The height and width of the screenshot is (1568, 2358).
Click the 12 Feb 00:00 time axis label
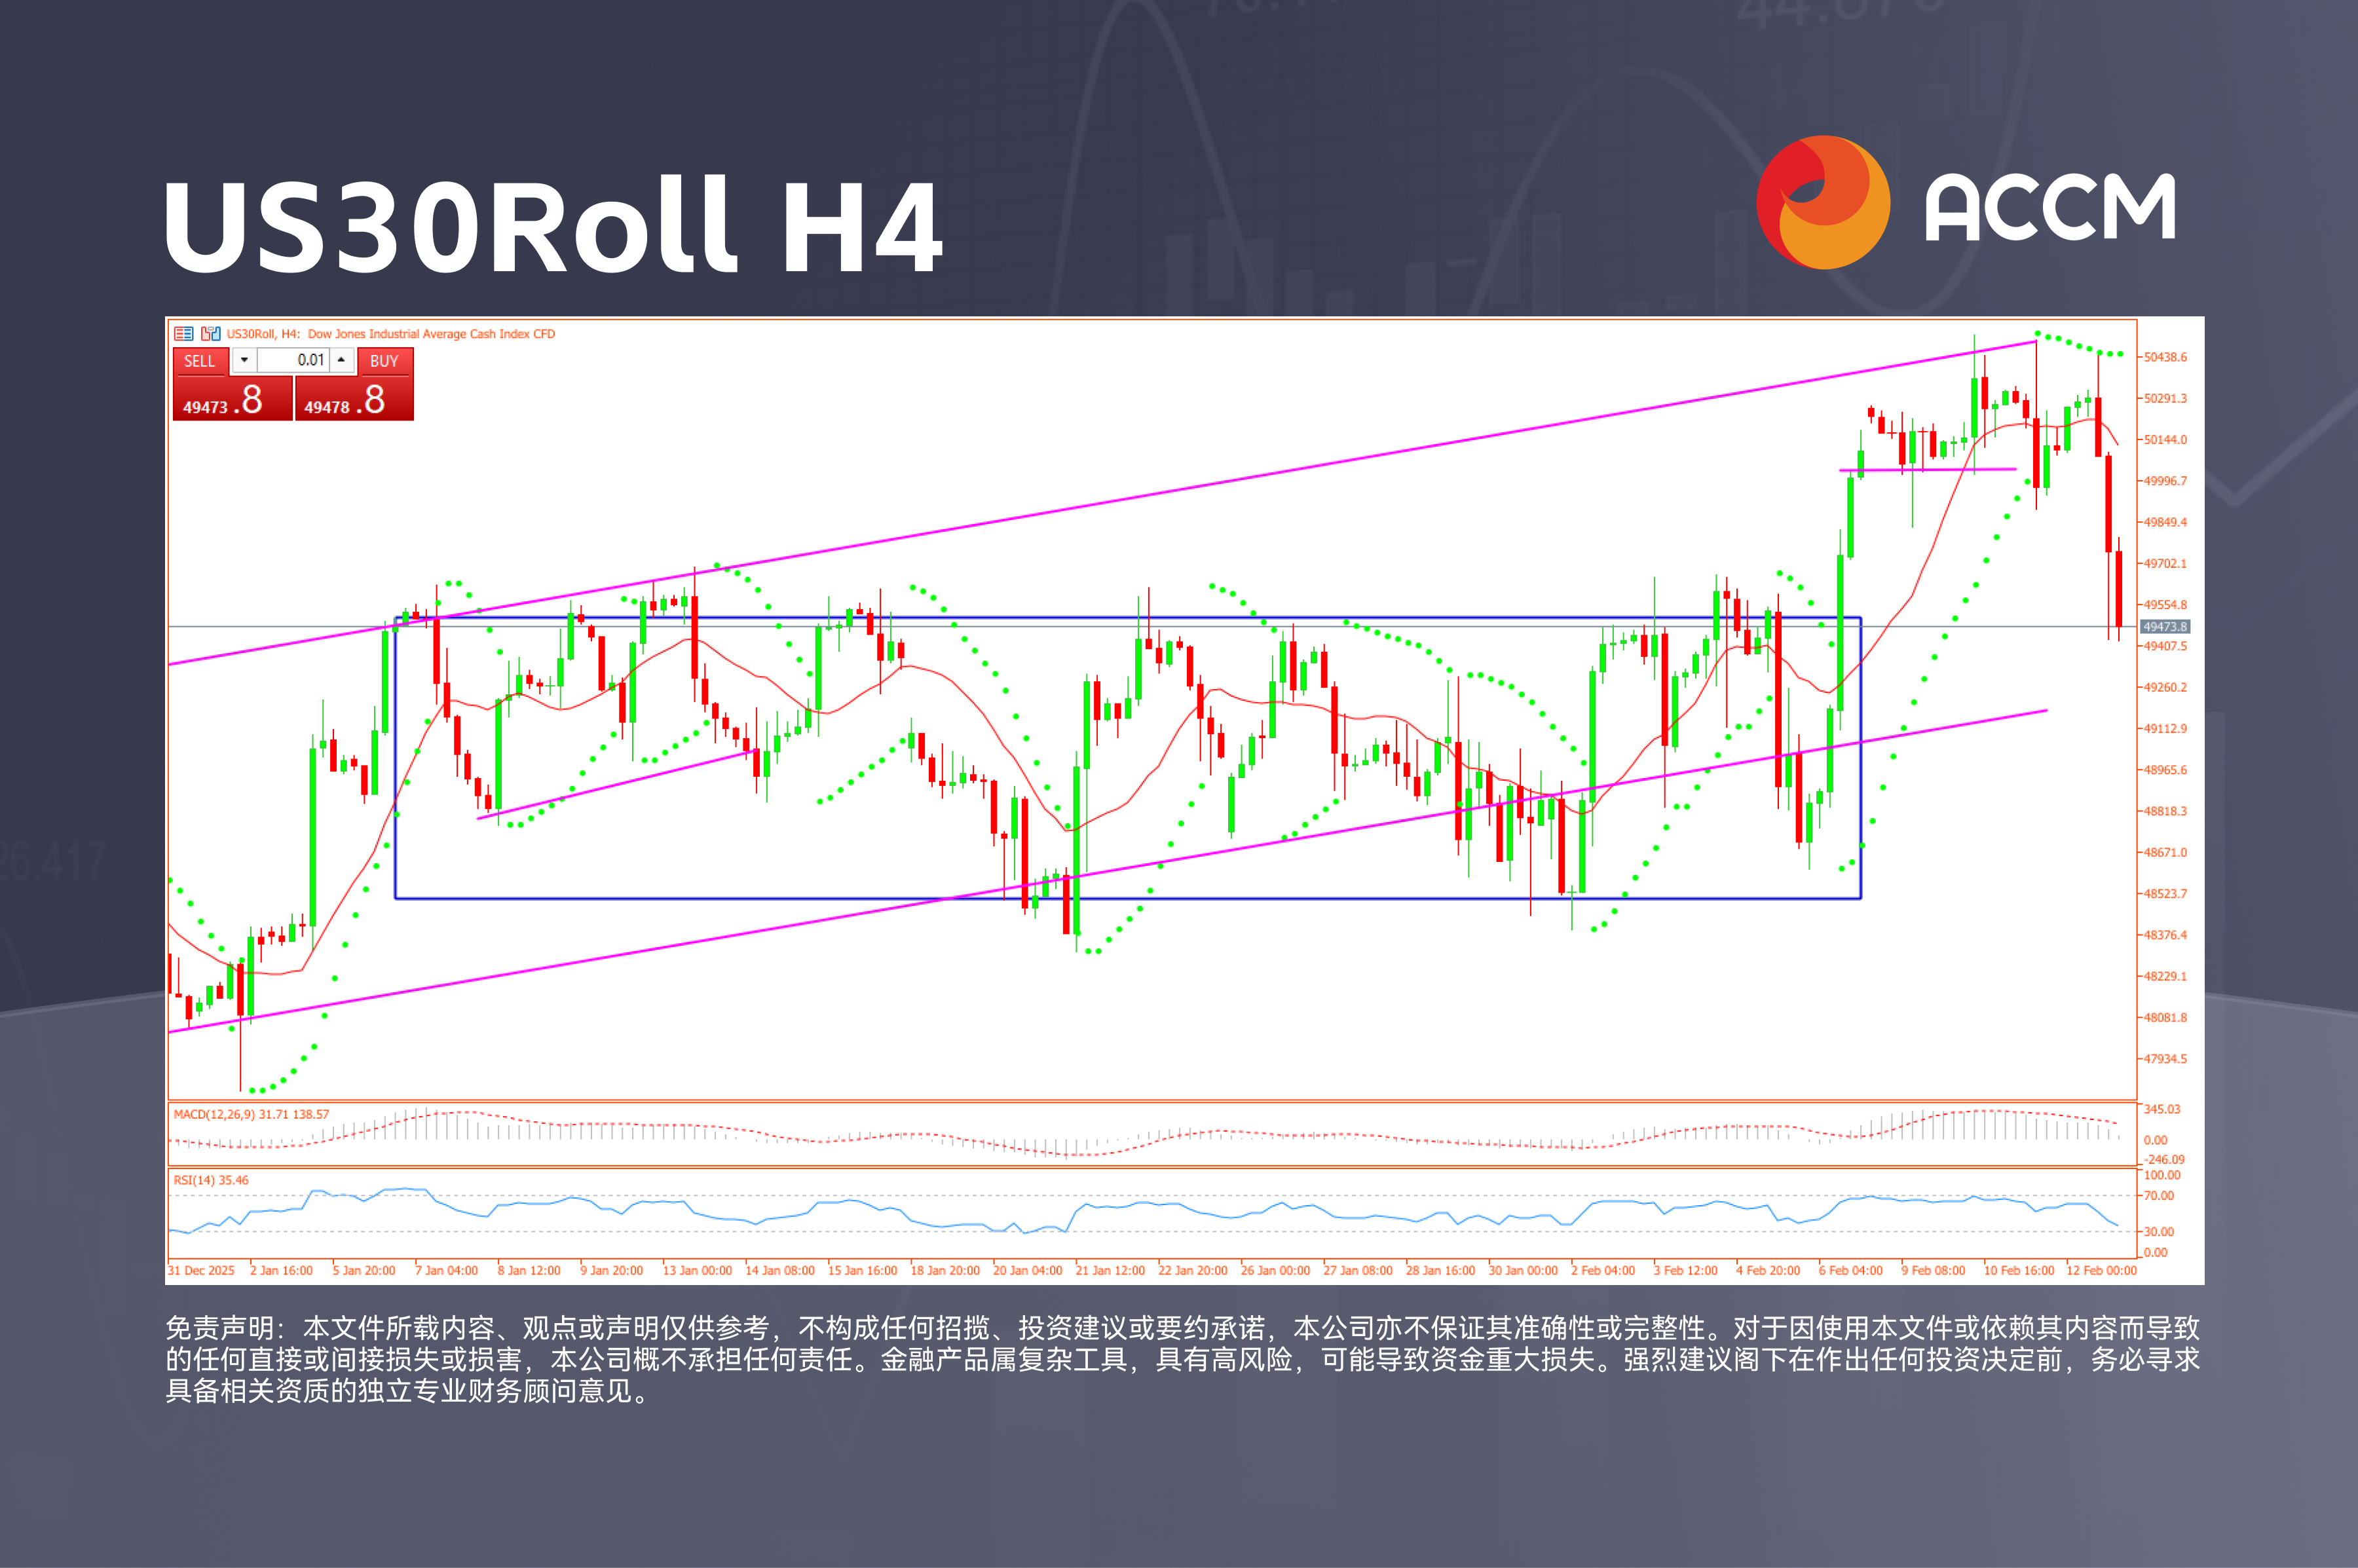click(x=2101, y=1271)
